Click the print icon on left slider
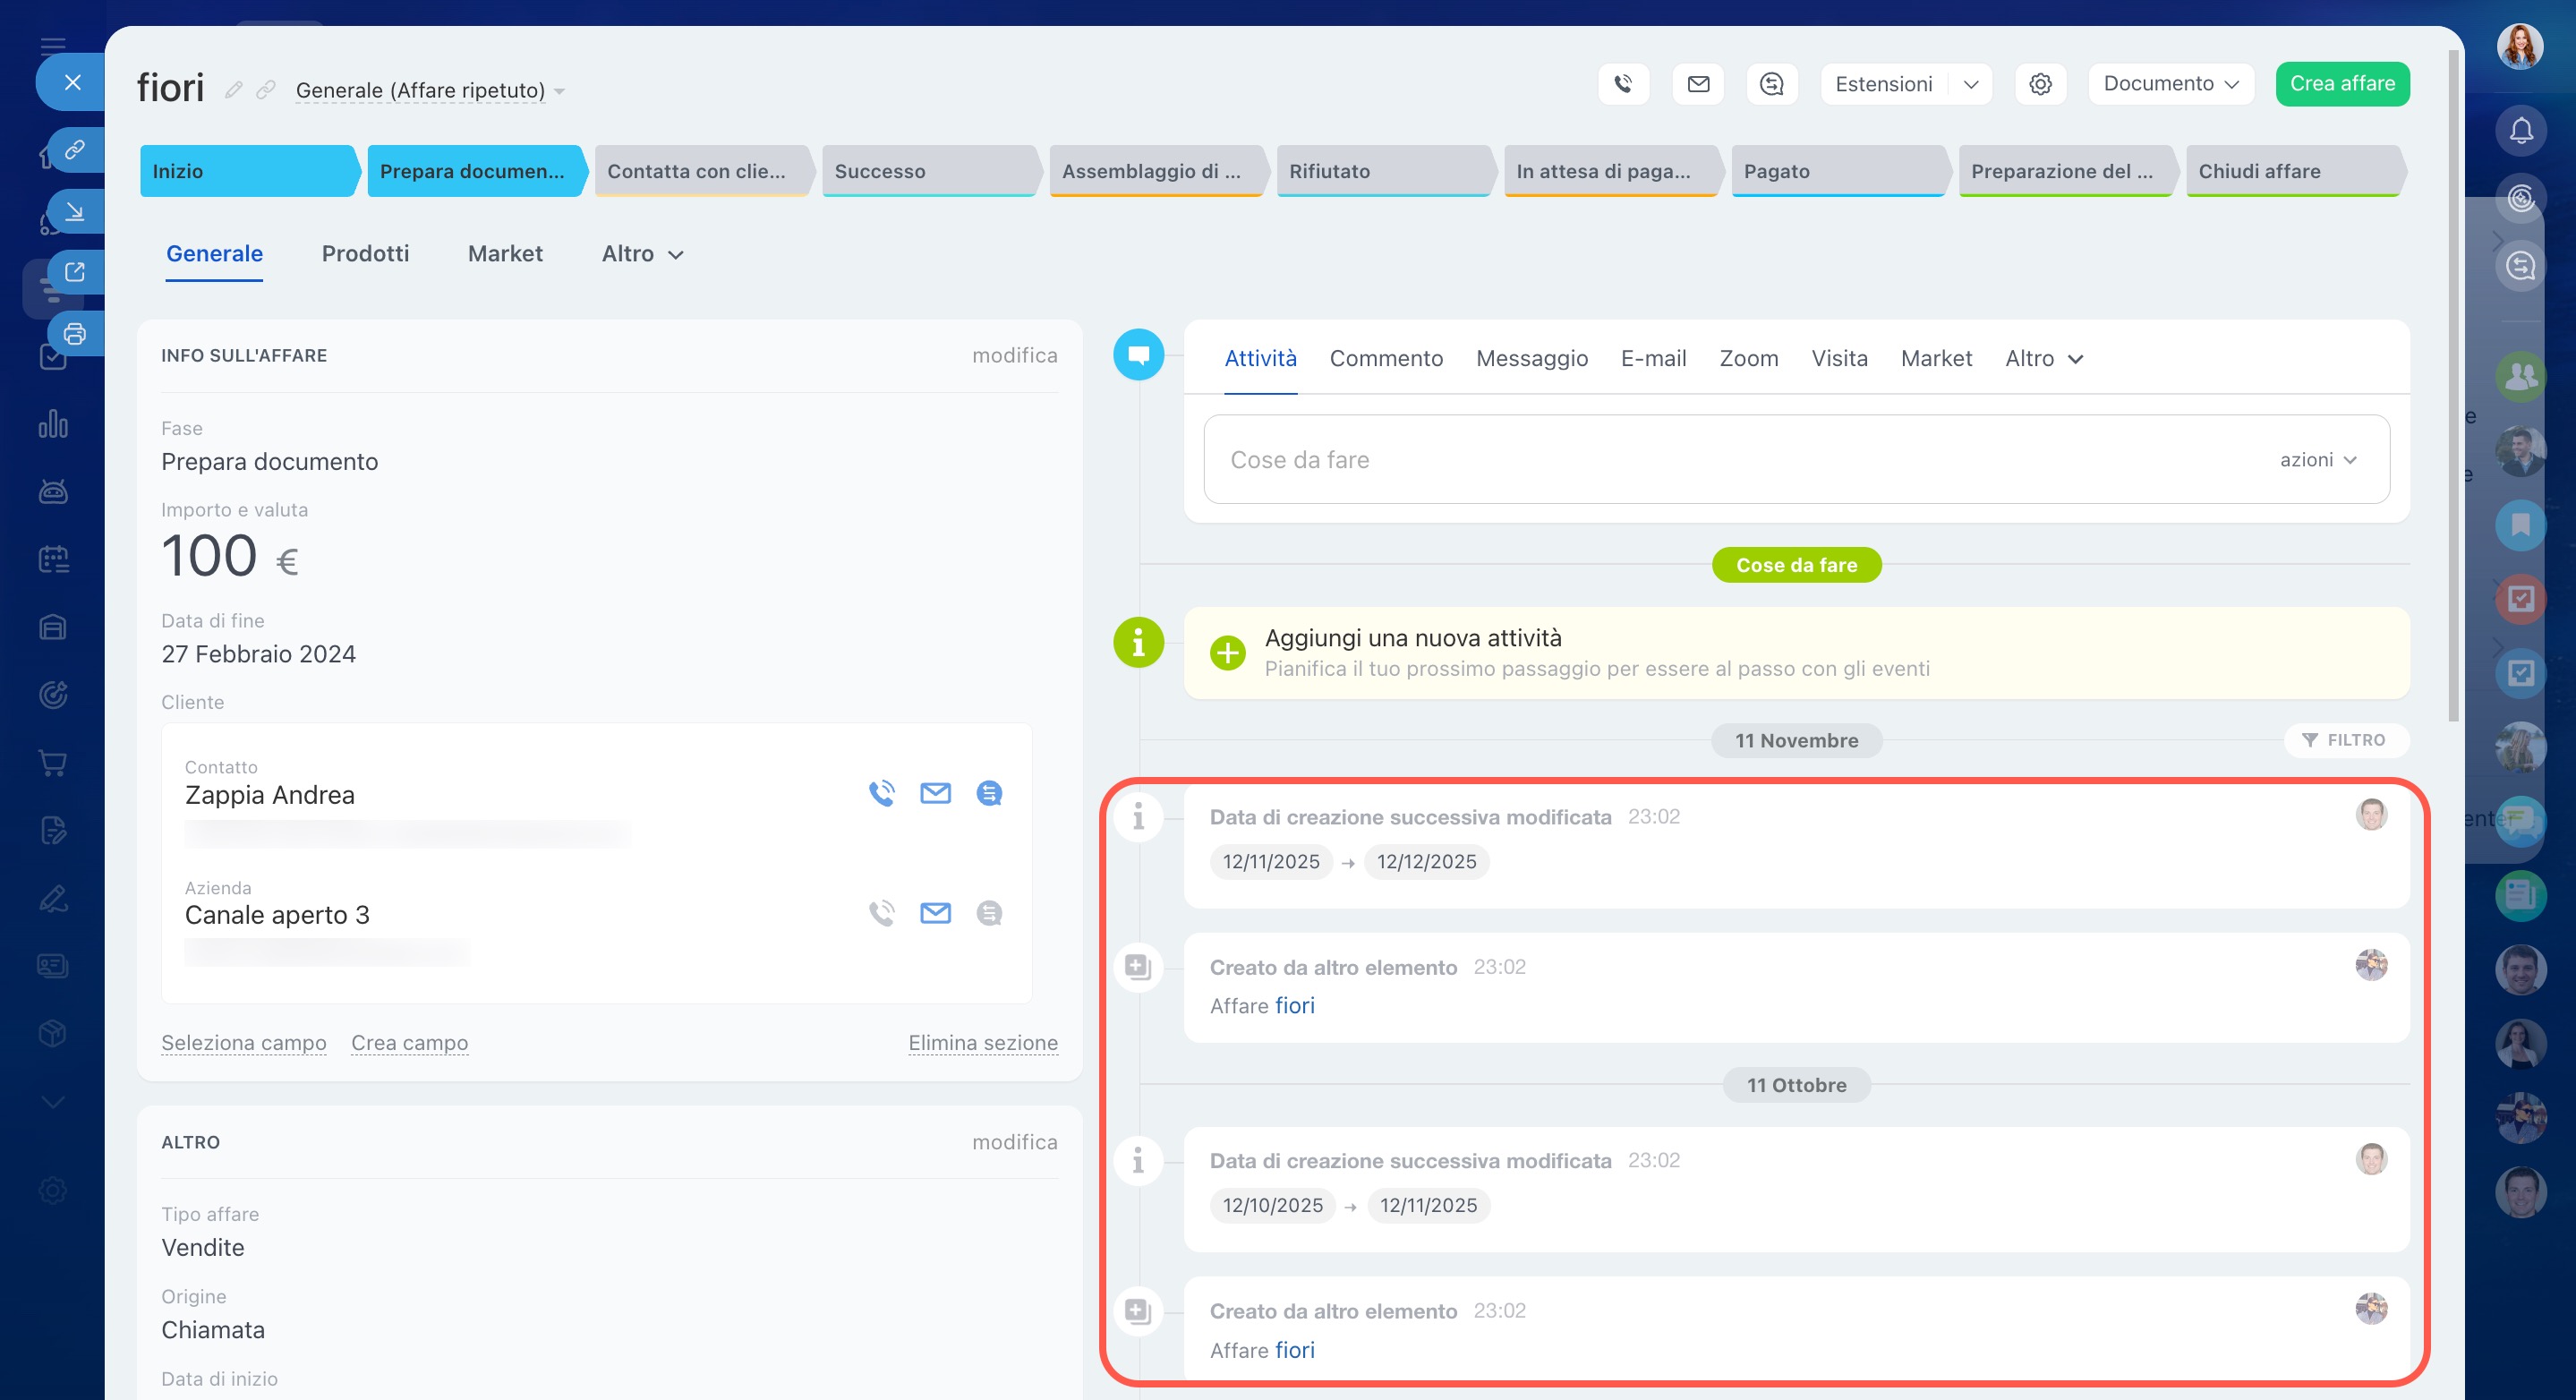The width and height of the screenshot is (2576, 1400). (x=75, y=334)
